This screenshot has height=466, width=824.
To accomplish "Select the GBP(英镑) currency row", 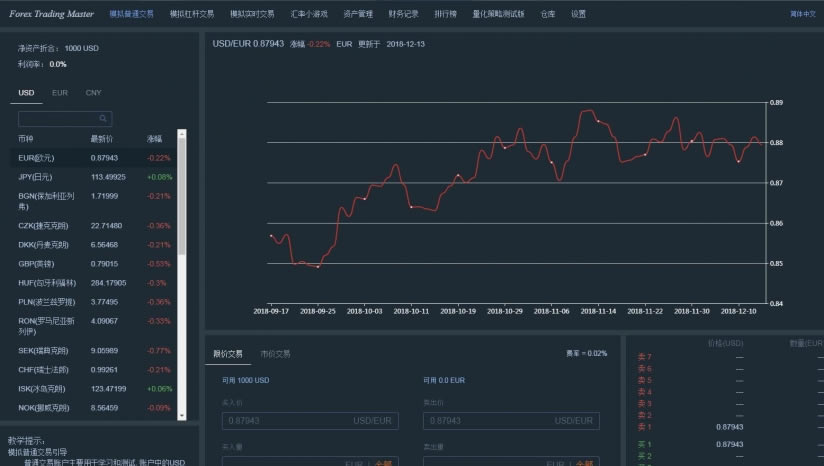I will 94,264.
